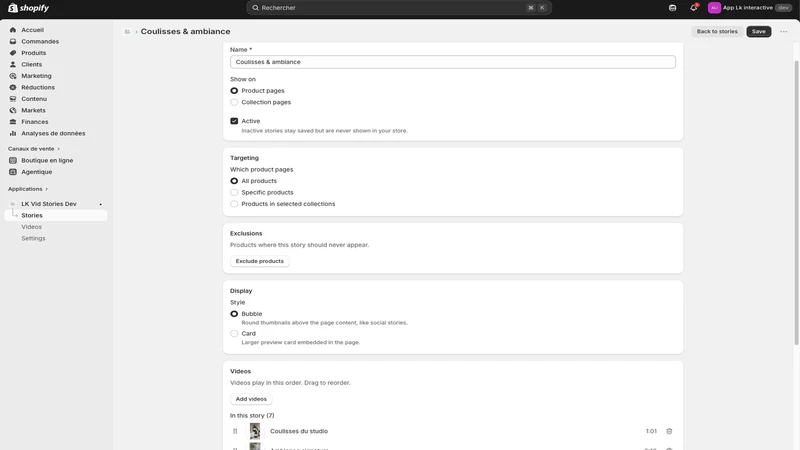Expand the Applications section chevron
Screen dimensions: 800x450
pyautogui.click(x=46, y=189)
